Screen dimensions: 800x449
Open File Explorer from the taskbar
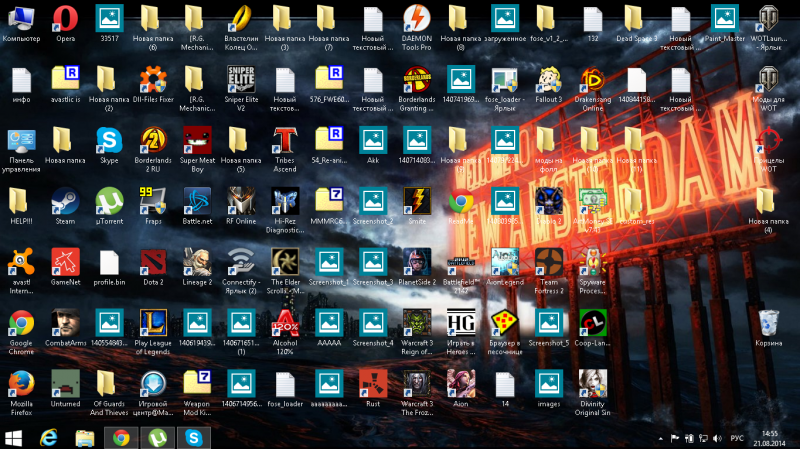coord(85,438)
